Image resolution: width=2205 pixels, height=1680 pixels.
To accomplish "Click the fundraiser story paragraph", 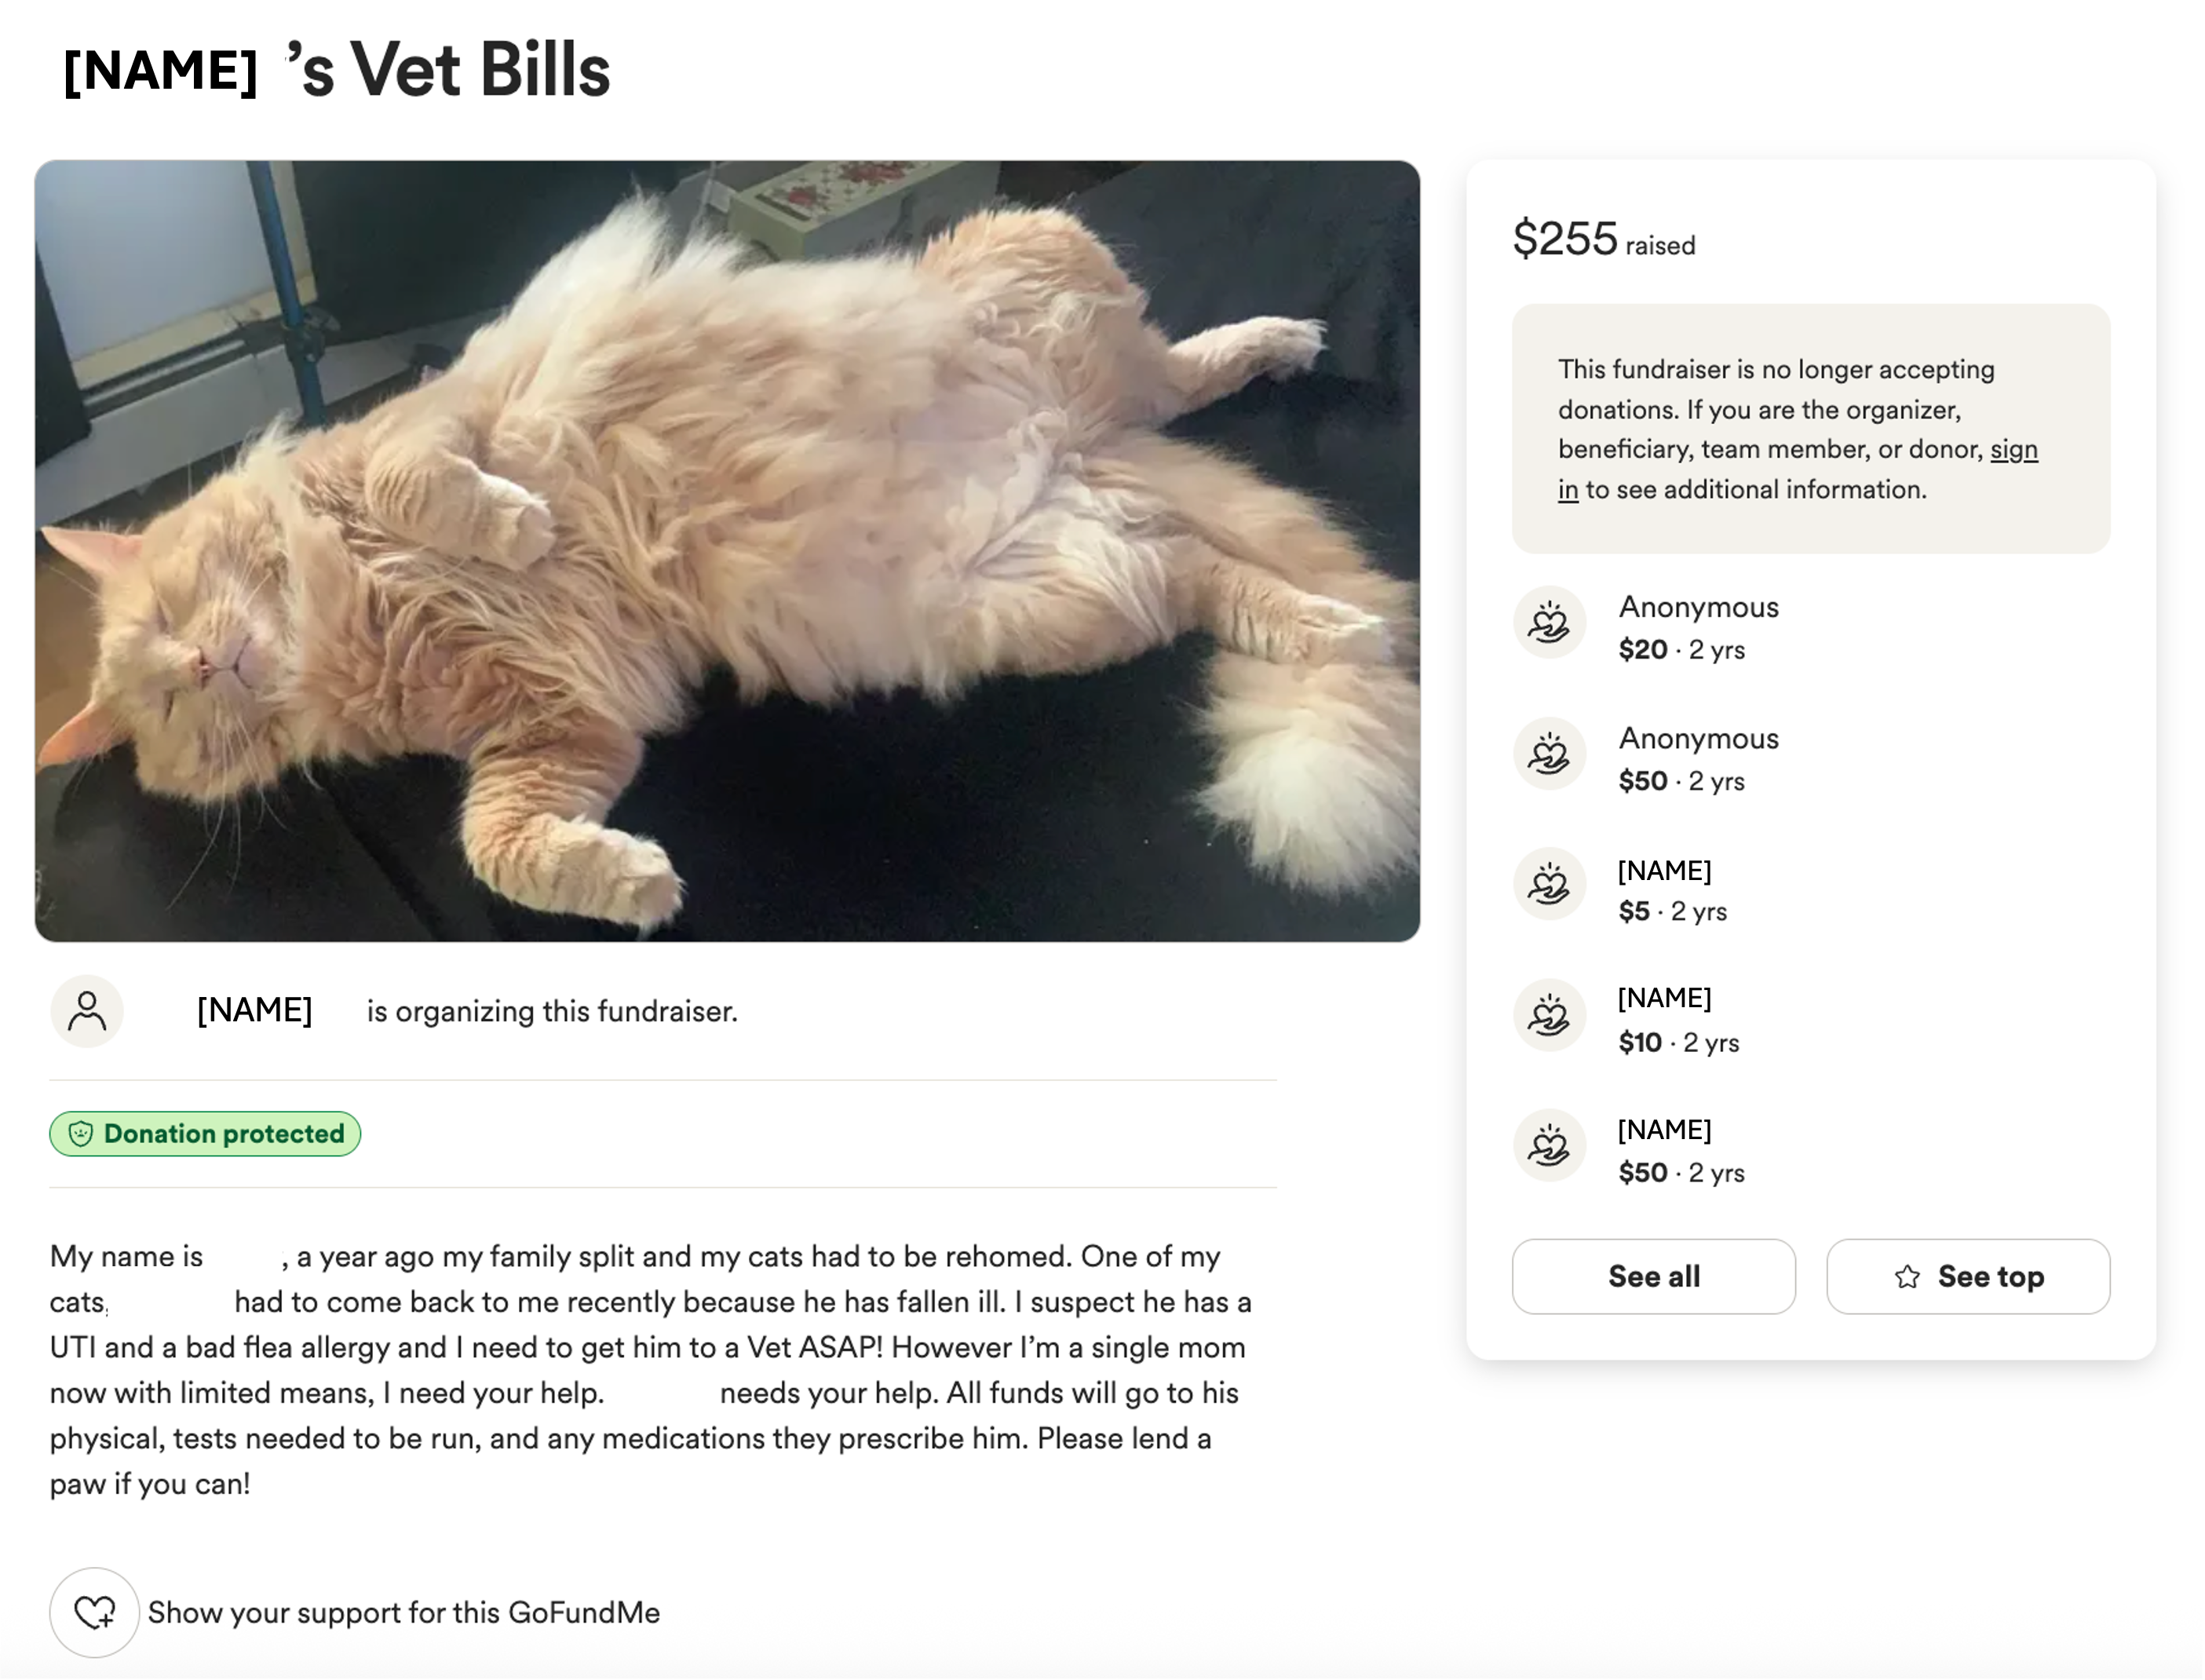I will (650, 1369).
